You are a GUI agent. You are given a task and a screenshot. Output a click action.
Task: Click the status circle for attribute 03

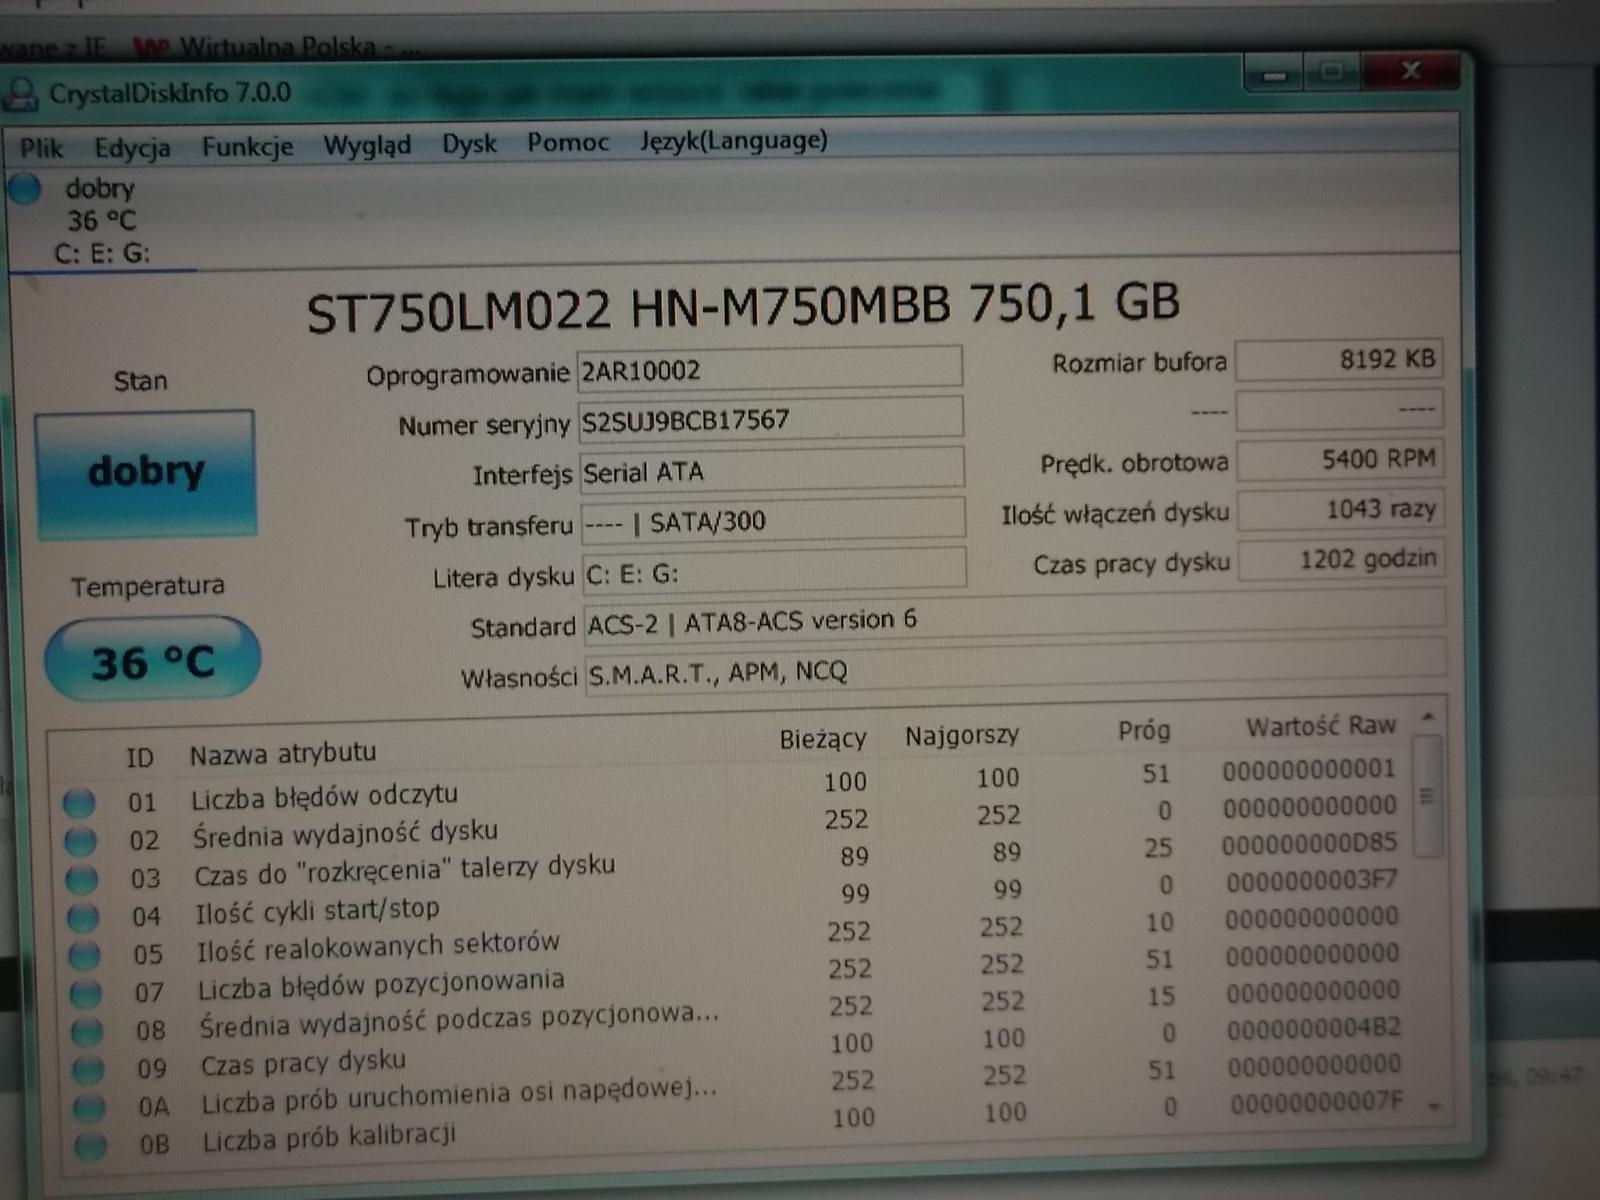81,880
